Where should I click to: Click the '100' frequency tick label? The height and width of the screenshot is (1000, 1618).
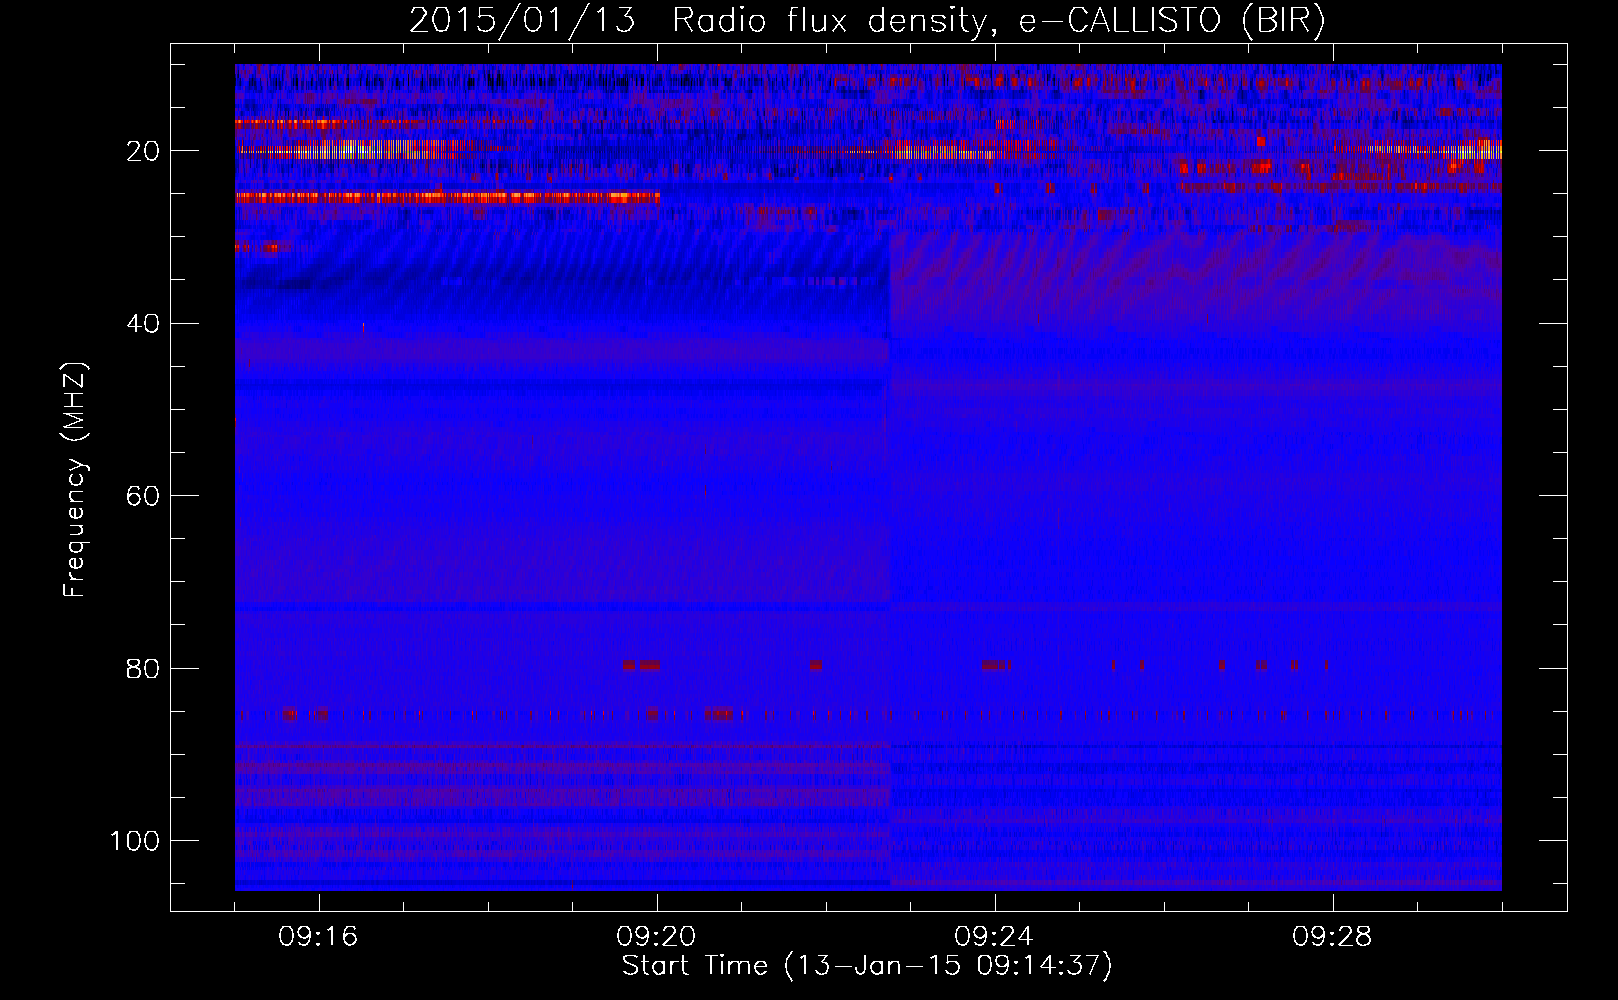pos(135,841)
